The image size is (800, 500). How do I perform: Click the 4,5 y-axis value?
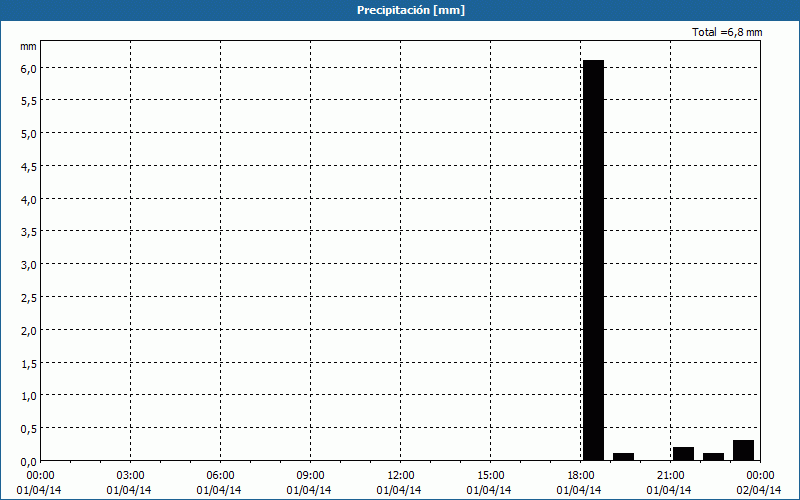pos(29,167)
